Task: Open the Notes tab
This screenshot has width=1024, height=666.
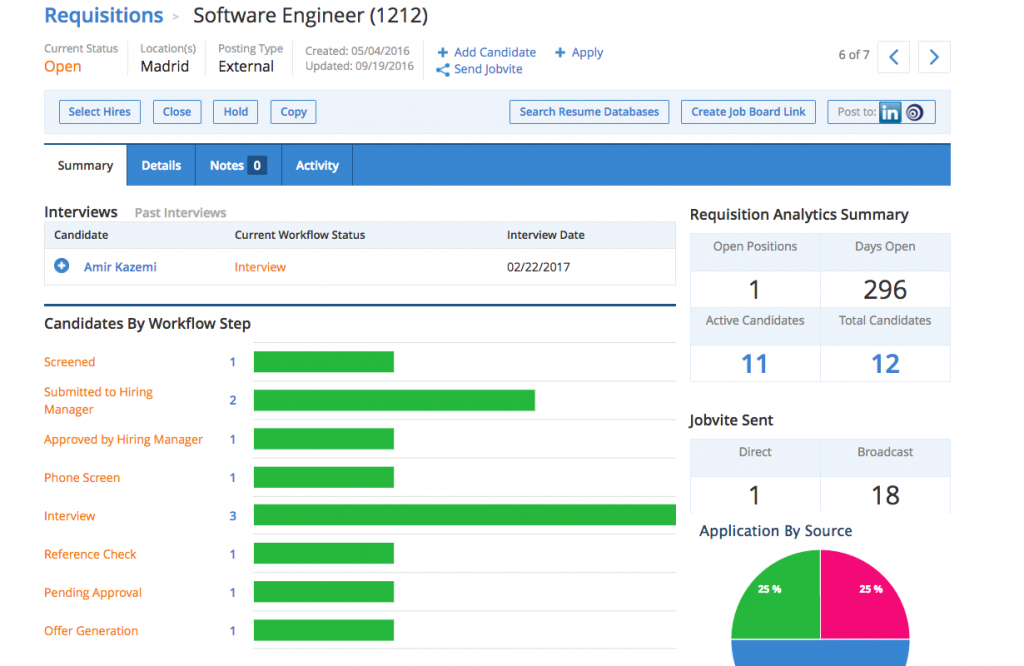Action: pos(238,165)
